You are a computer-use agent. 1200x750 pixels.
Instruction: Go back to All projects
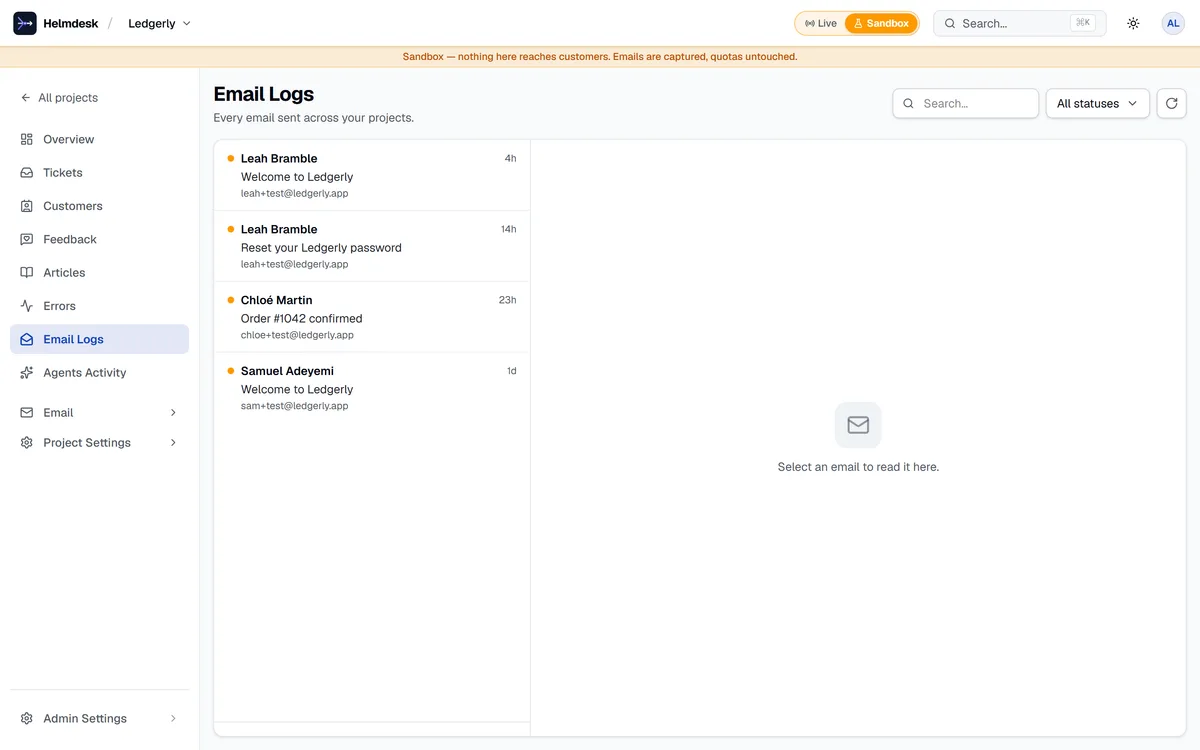click(x=59, y=98)
